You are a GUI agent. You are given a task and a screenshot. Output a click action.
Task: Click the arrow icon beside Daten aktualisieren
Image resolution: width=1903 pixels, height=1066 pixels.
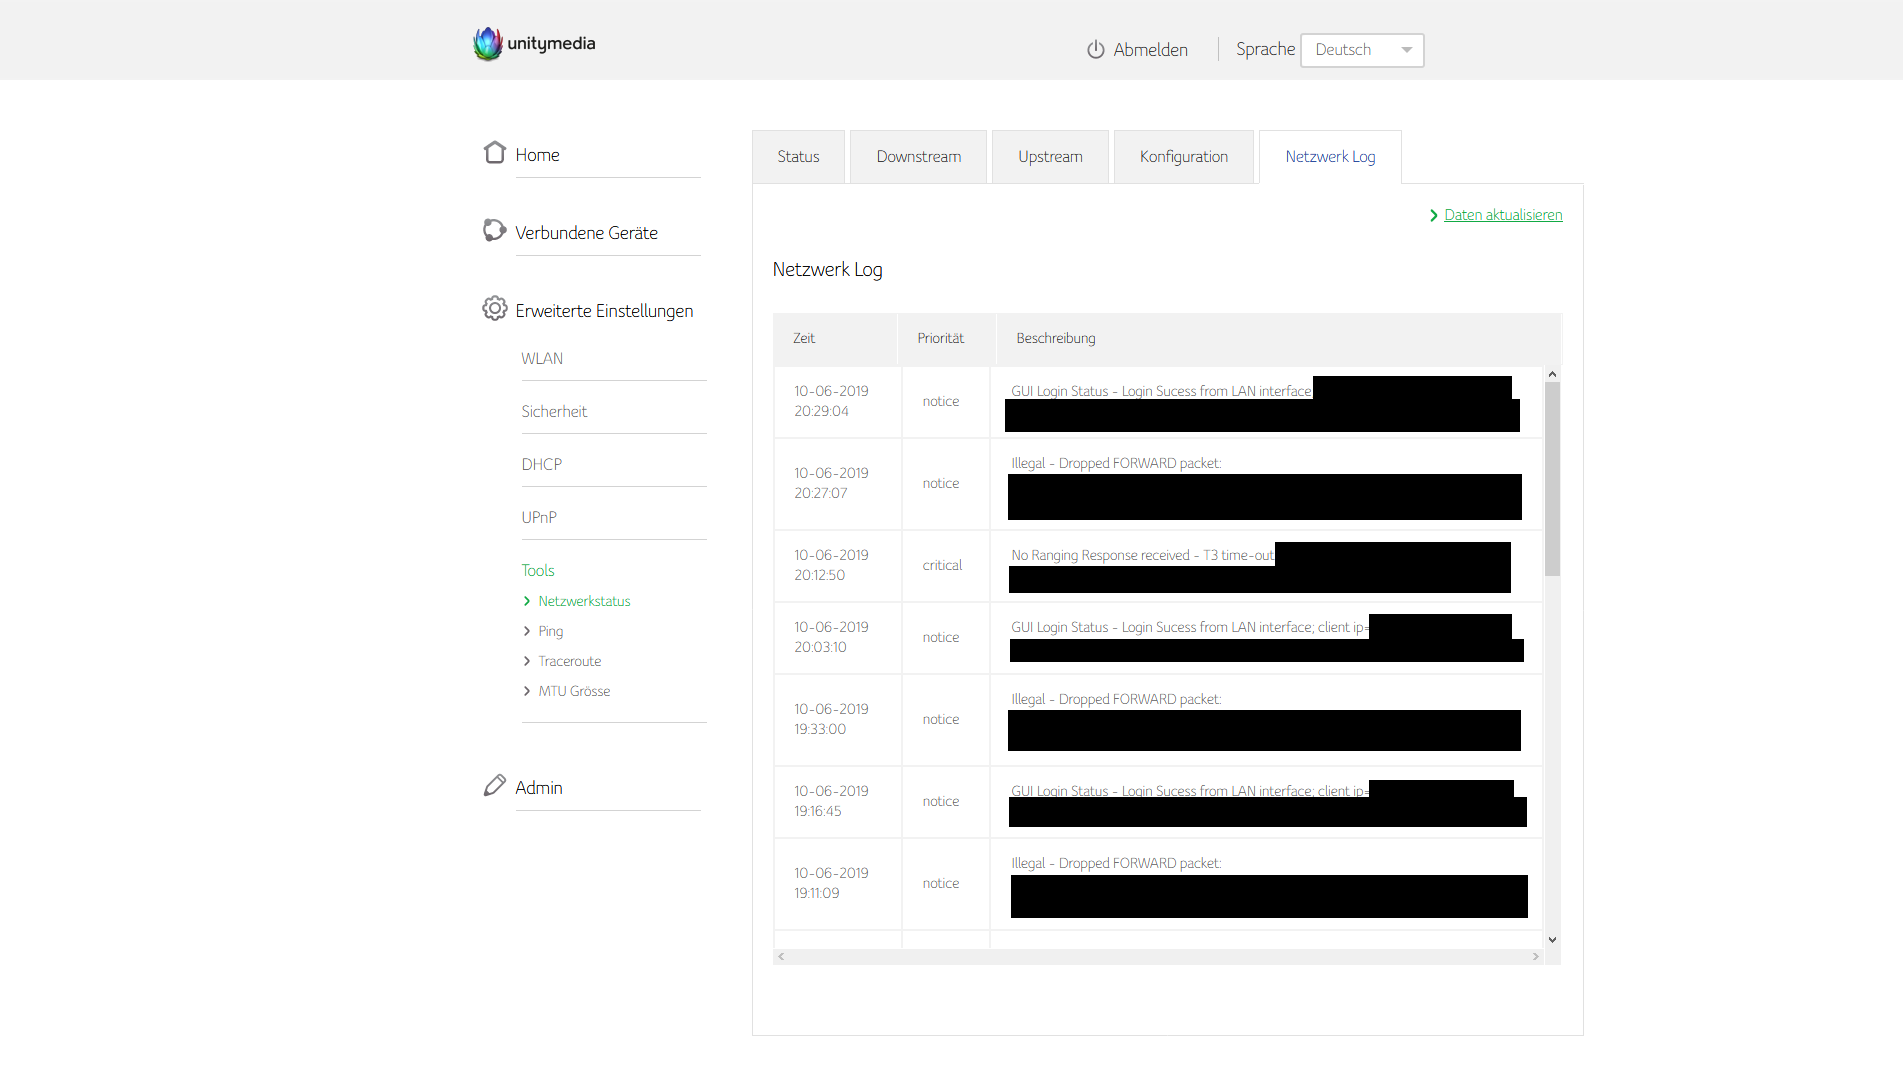(x=1434, y=215)
